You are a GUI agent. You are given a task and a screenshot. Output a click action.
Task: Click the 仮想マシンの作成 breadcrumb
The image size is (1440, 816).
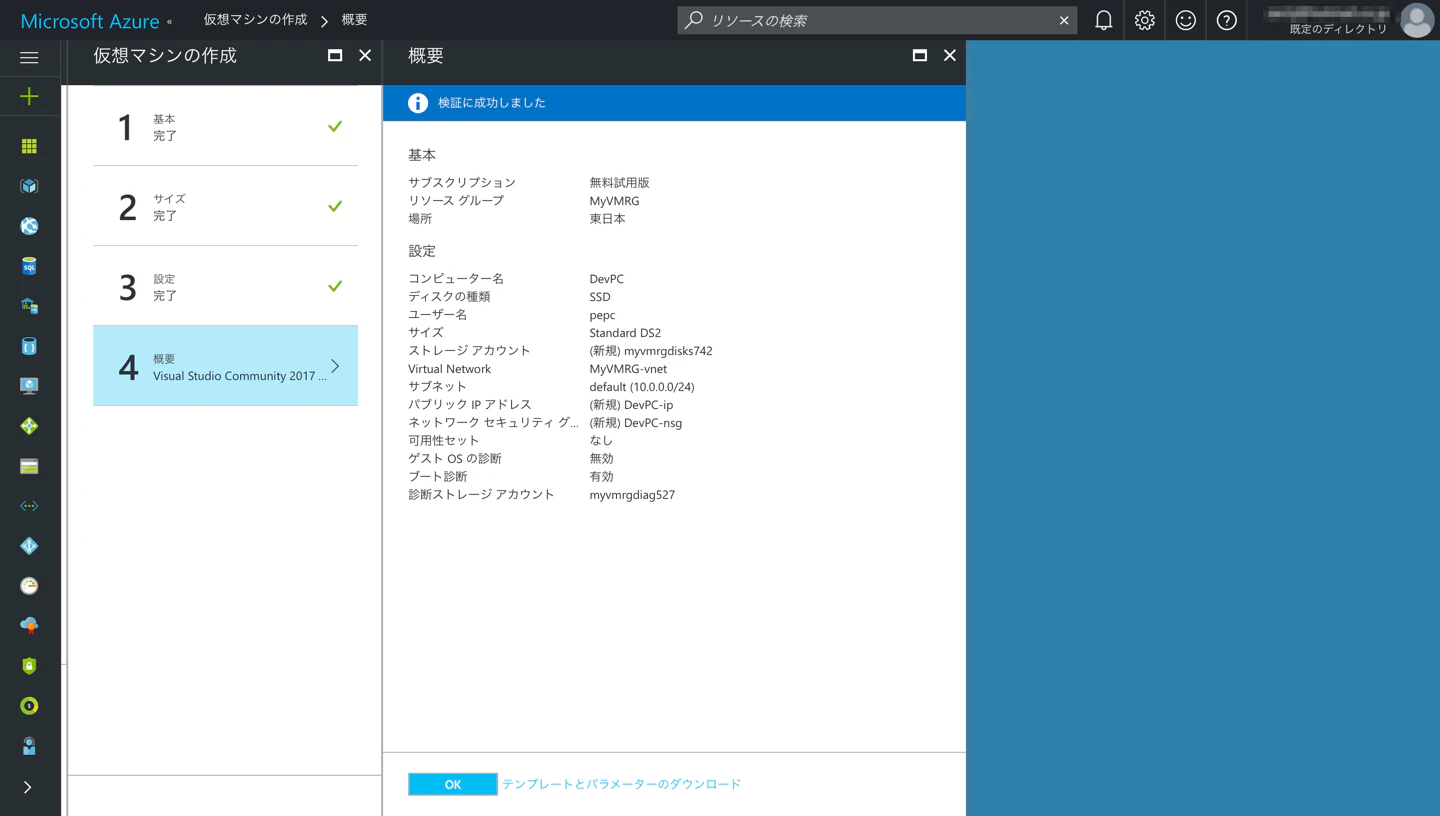255,20
